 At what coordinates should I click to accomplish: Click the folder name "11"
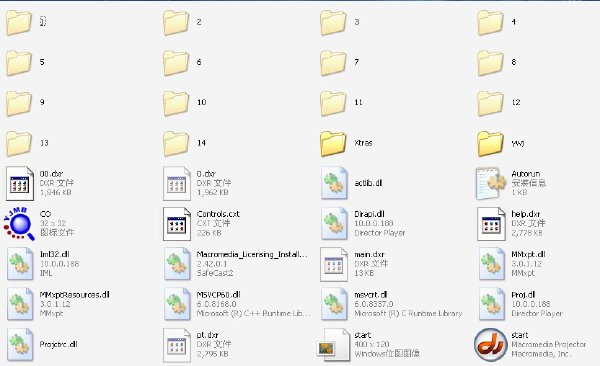pyautogui.click(x=358, y=102)
